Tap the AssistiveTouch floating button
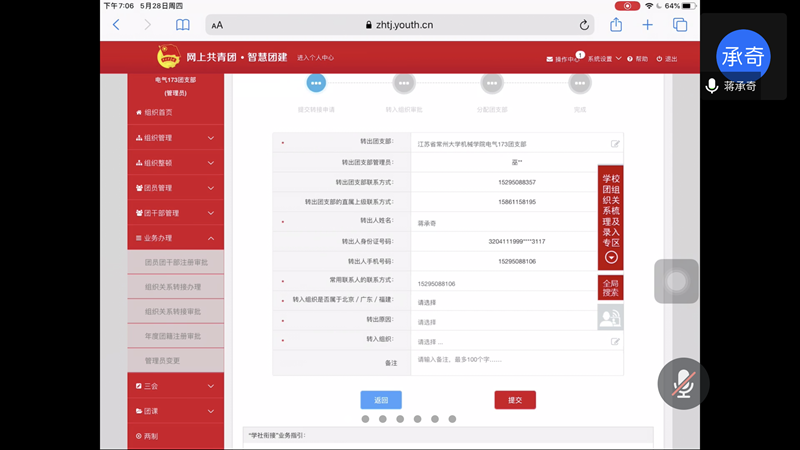The width and height of the screenshot is (800, 450). 676,281
